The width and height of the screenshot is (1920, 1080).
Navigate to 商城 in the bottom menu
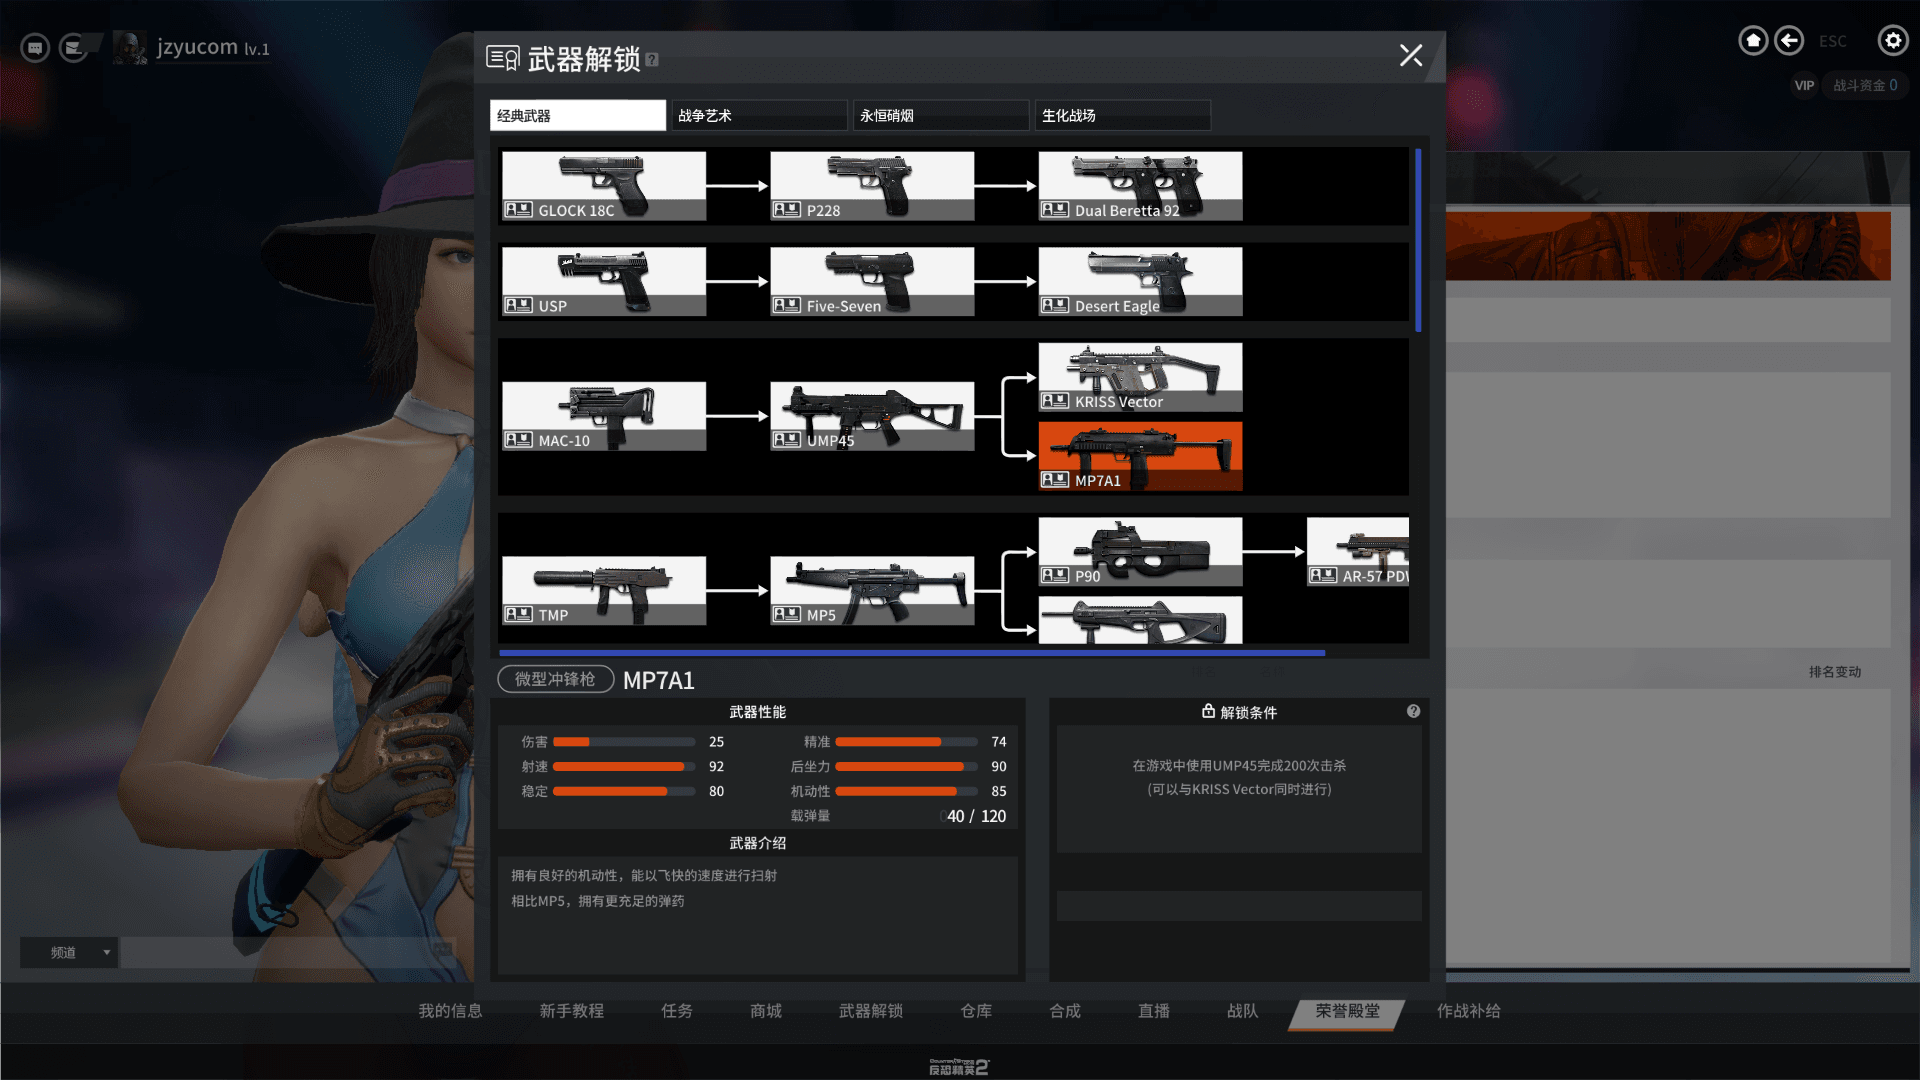tap(765, 1011)
